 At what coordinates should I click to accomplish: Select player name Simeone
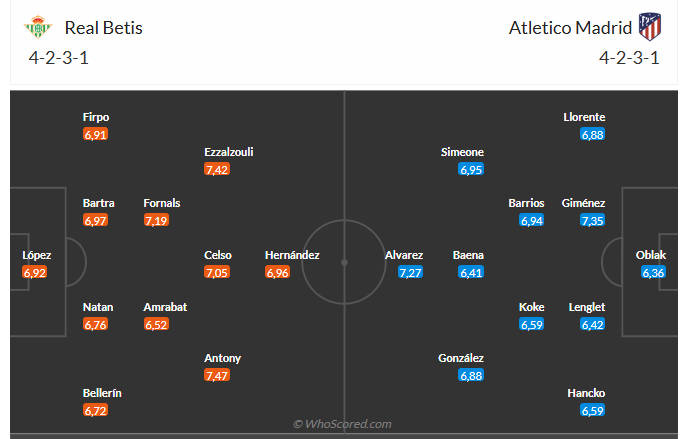point(462,152)
